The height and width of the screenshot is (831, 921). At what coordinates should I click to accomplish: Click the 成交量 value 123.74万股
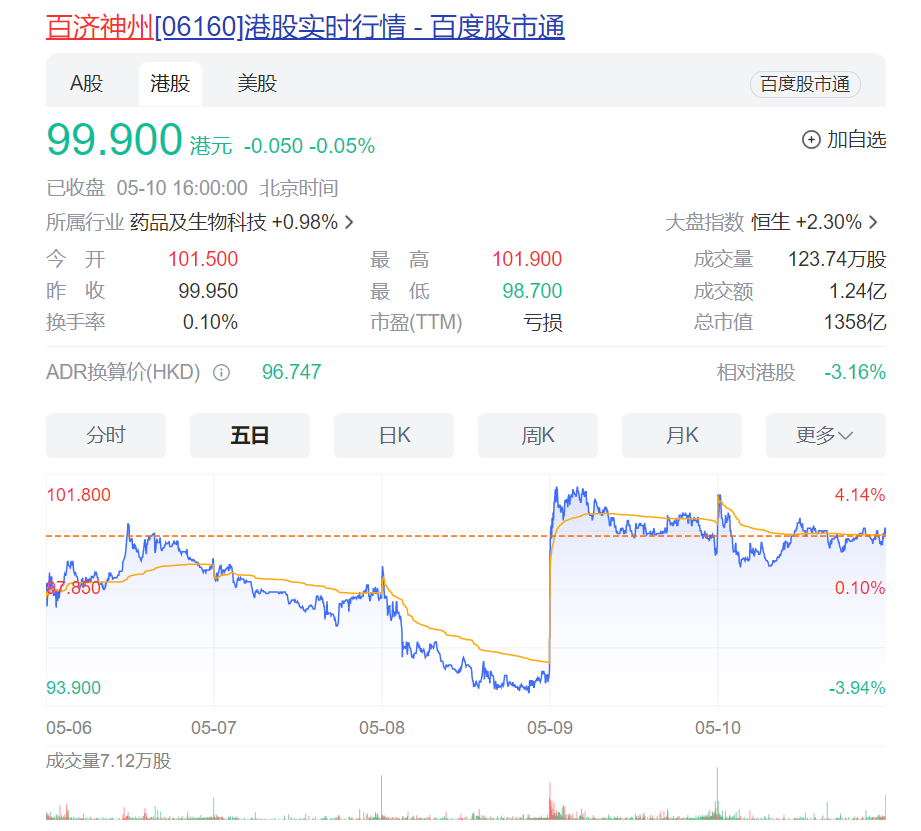(x=837, y=259)
